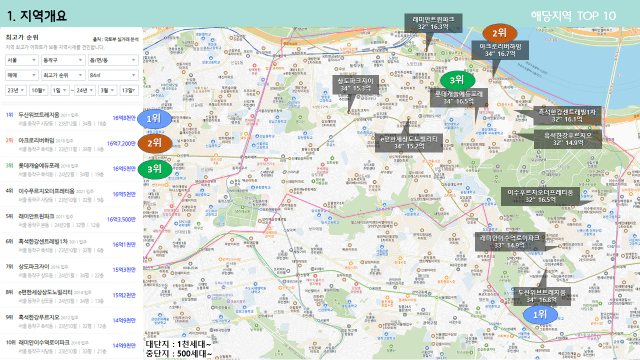The height and width of the screenshot is (360, 640).
Task: Select rank 2 아크로리버하임 list entry
Action: [71, 144]
